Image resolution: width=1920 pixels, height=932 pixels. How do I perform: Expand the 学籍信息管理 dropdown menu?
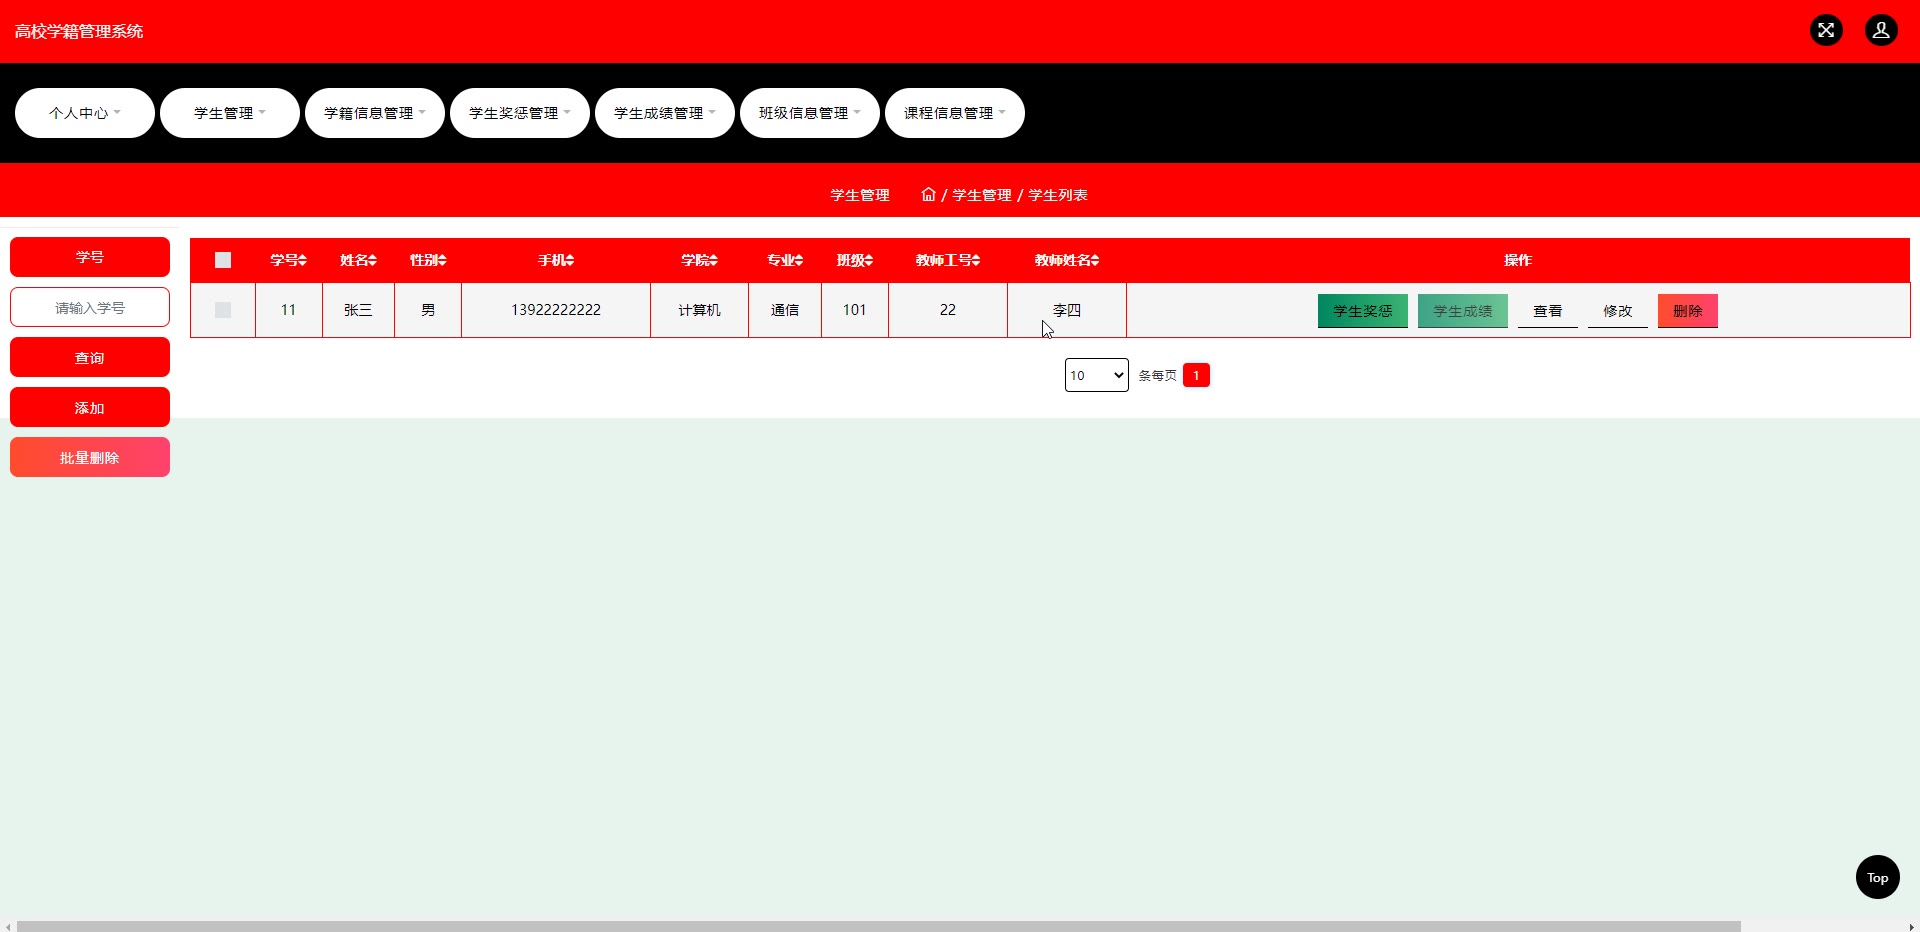tap(375, 113)
